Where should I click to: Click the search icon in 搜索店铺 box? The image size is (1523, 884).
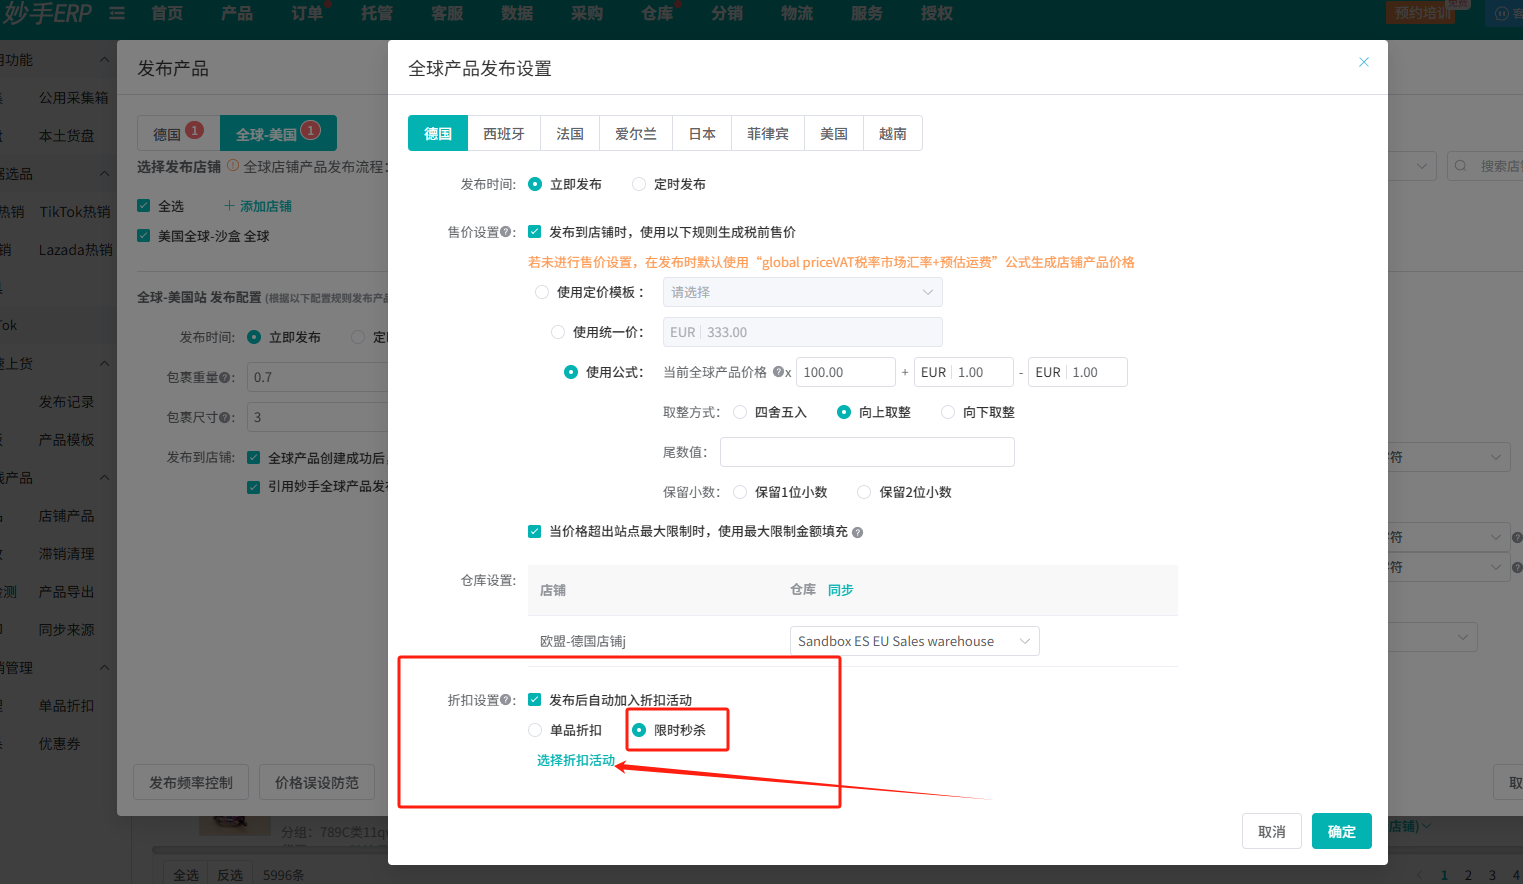1461,166
